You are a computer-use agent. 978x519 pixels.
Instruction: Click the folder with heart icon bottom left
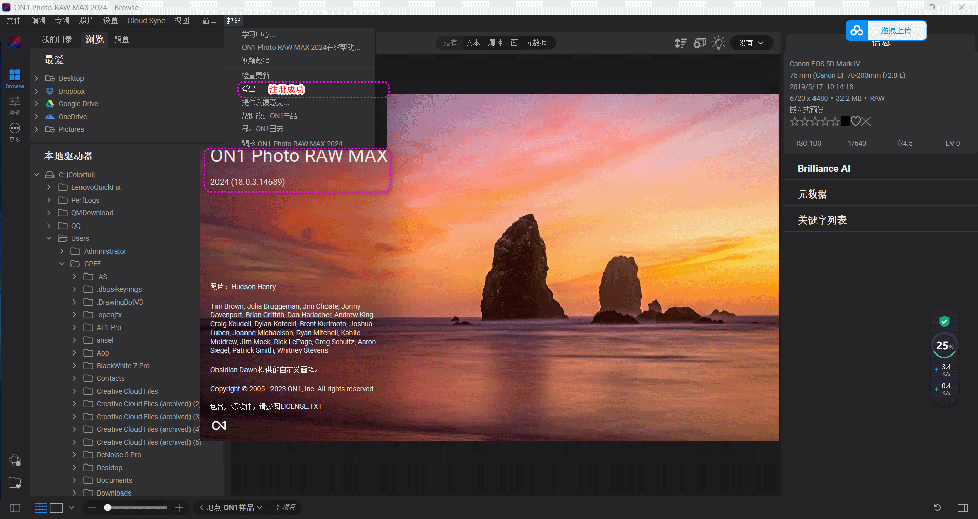[x=15, y=483]
